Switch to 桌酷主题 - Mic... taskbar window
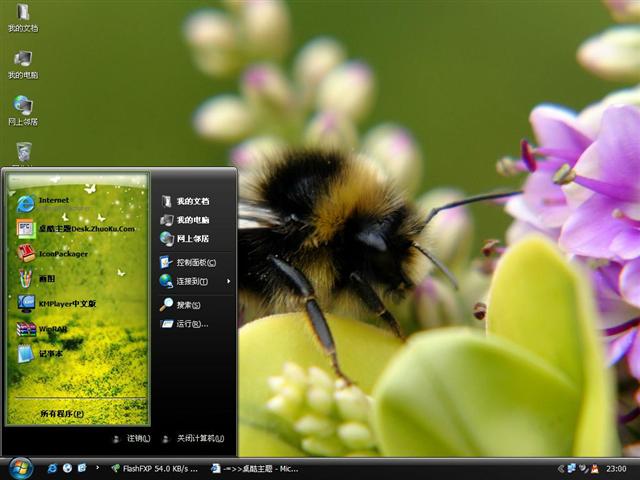The image size is (640, 480). [255, 469]
